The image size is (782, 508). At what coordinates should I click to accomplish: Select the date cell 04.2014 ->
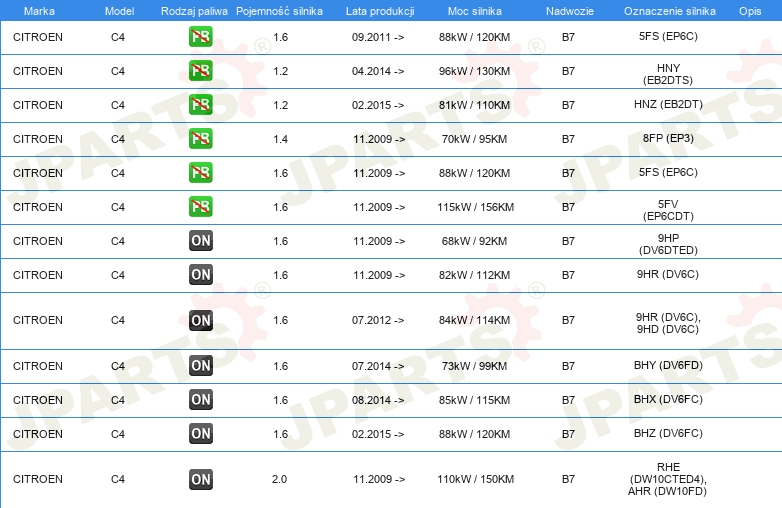[x=378, y=71]
